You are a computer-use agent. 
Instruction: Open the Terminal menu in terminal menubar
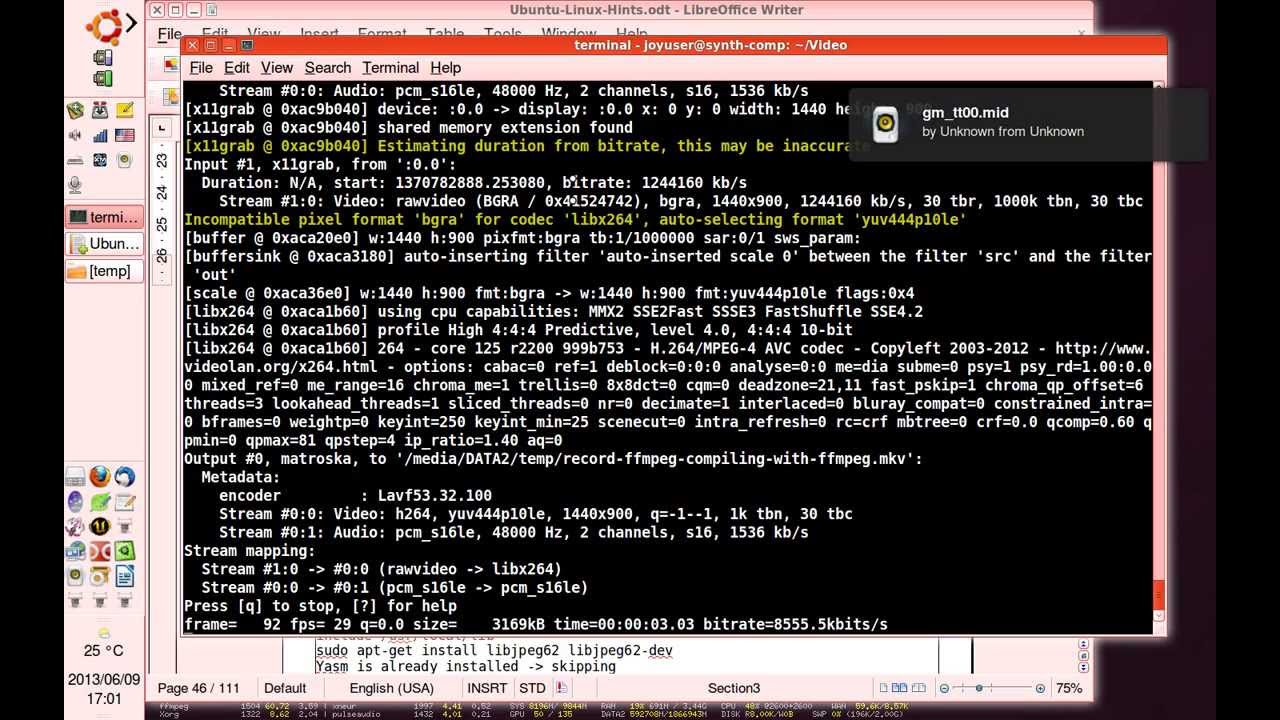coord(390,67)
